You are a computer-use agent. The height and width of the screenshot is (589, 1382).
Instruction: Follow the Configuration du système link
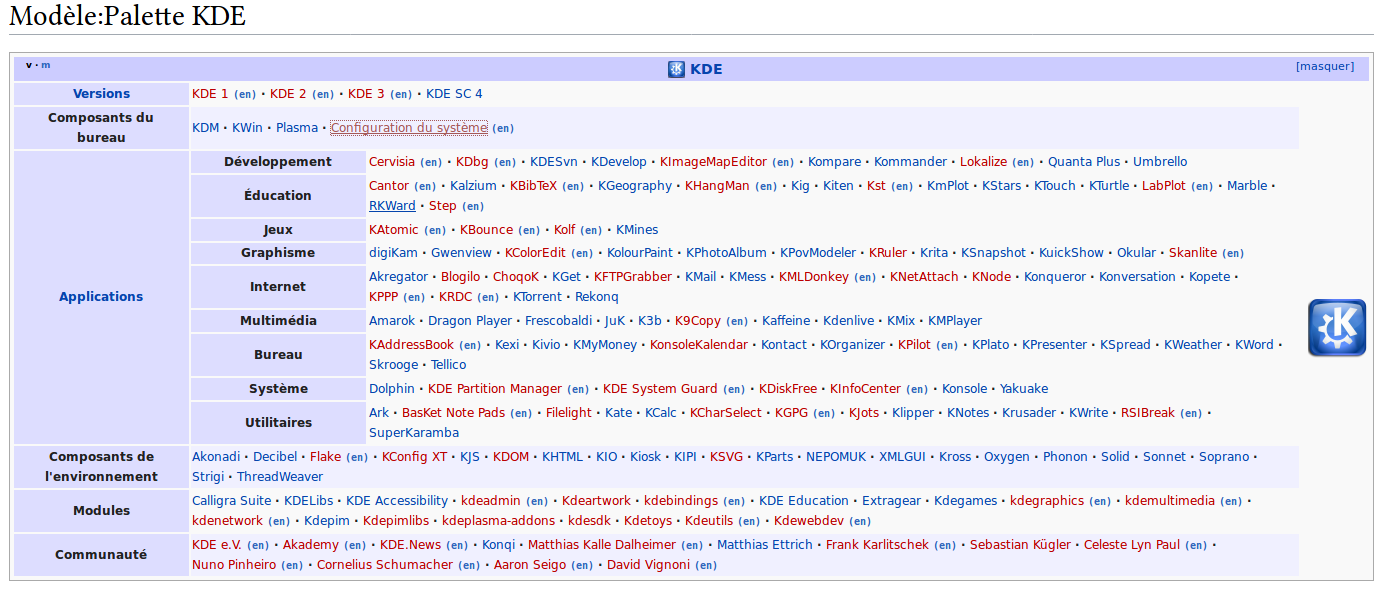408,128
